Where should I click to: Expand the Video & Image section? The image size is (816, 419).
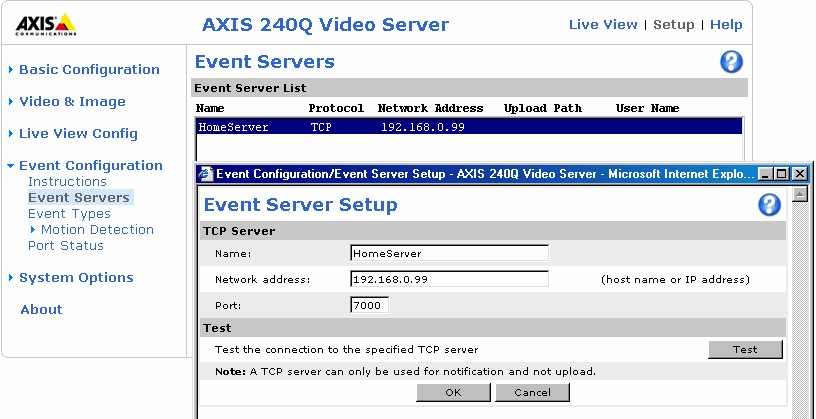[71, 102]
